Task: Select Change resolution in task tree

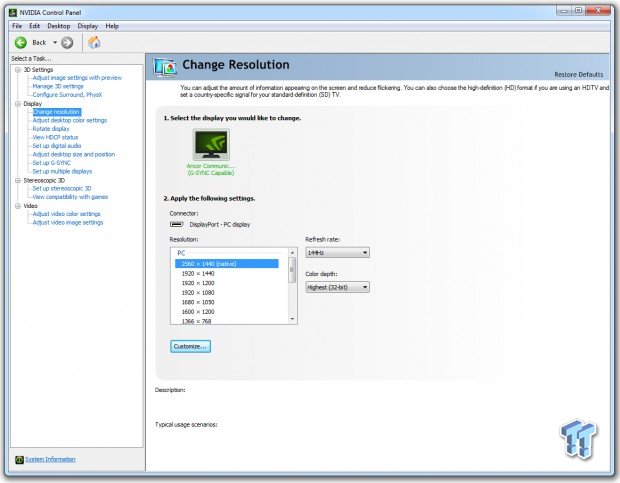Action: pyautogui.click(x=57, y=112)
